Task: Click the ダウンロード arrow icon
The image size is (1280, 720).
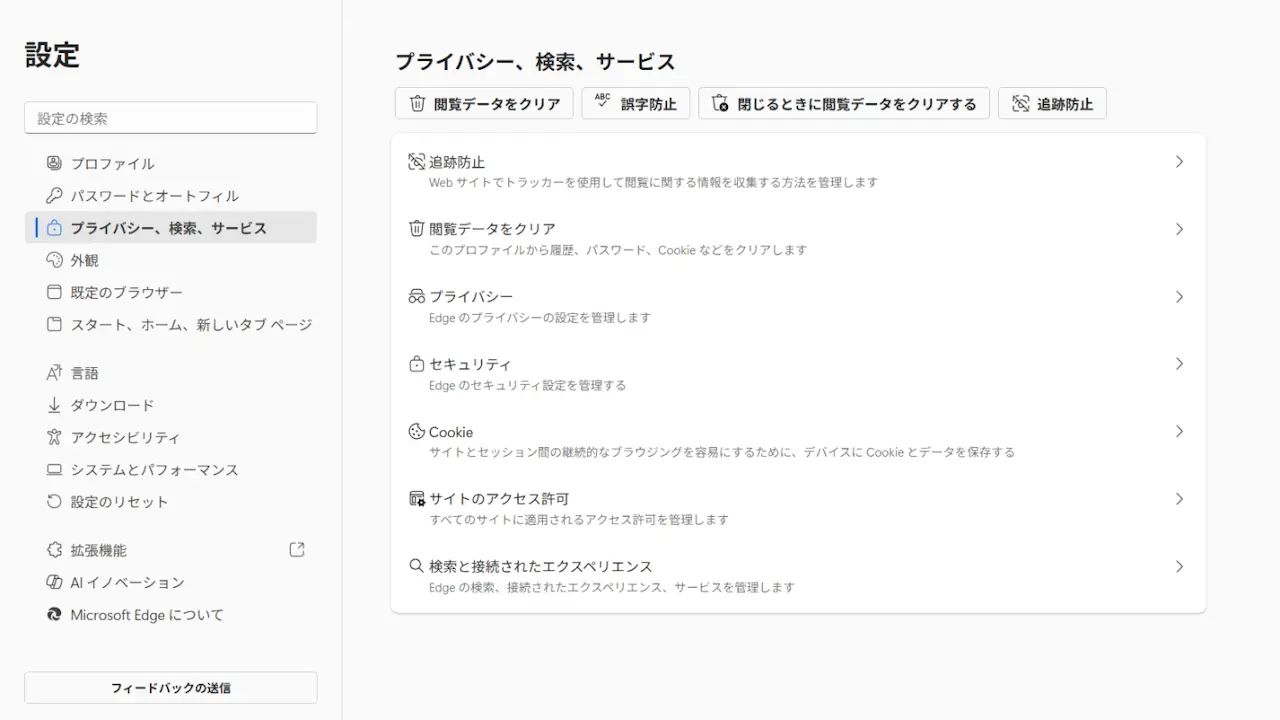Action: click(54, 405)
